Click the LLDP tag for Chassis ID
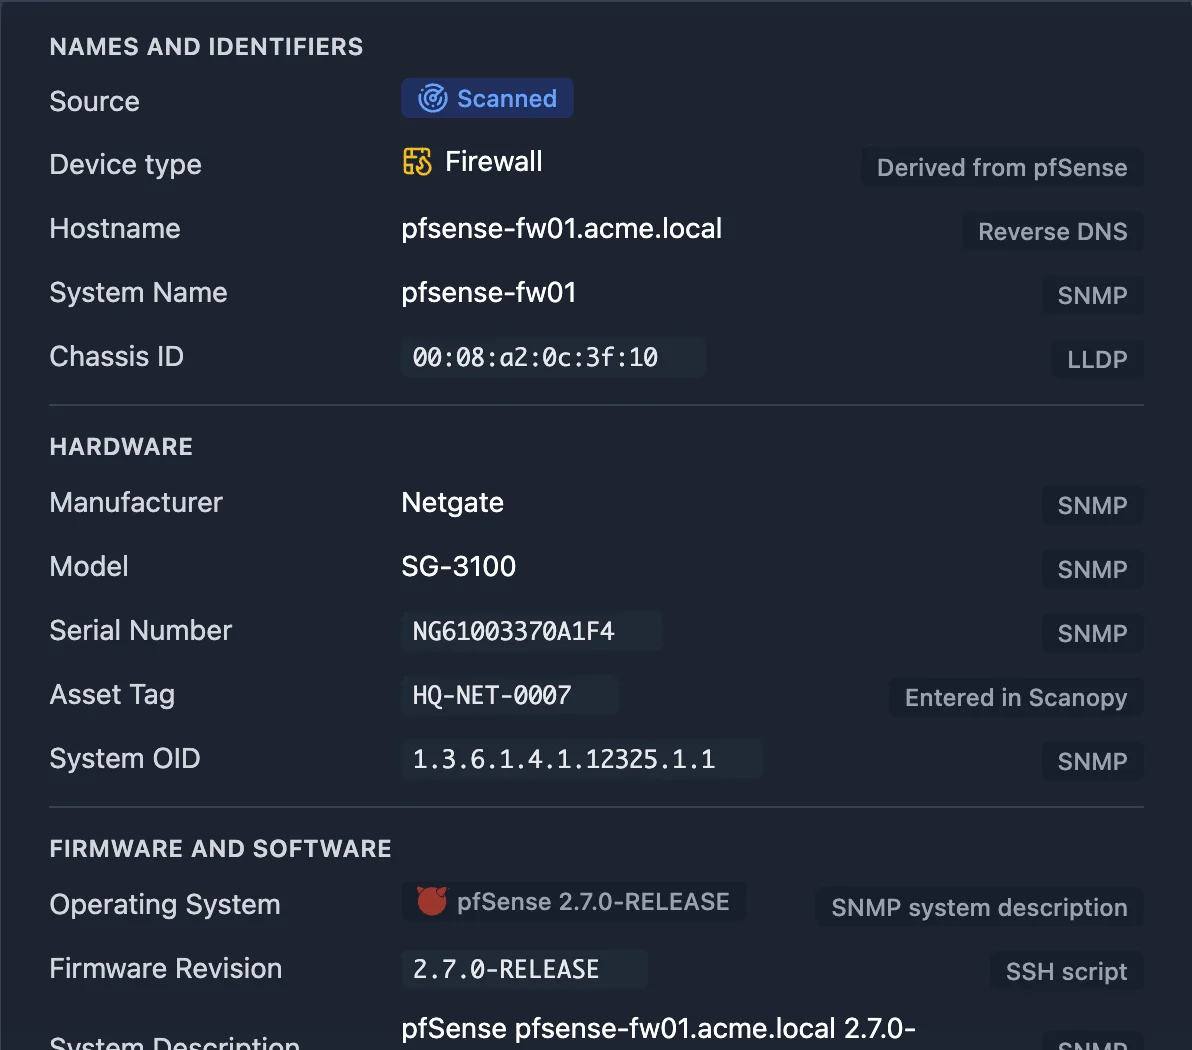This screenshot has width=1192, height=1050. (x=1097, y=359)
